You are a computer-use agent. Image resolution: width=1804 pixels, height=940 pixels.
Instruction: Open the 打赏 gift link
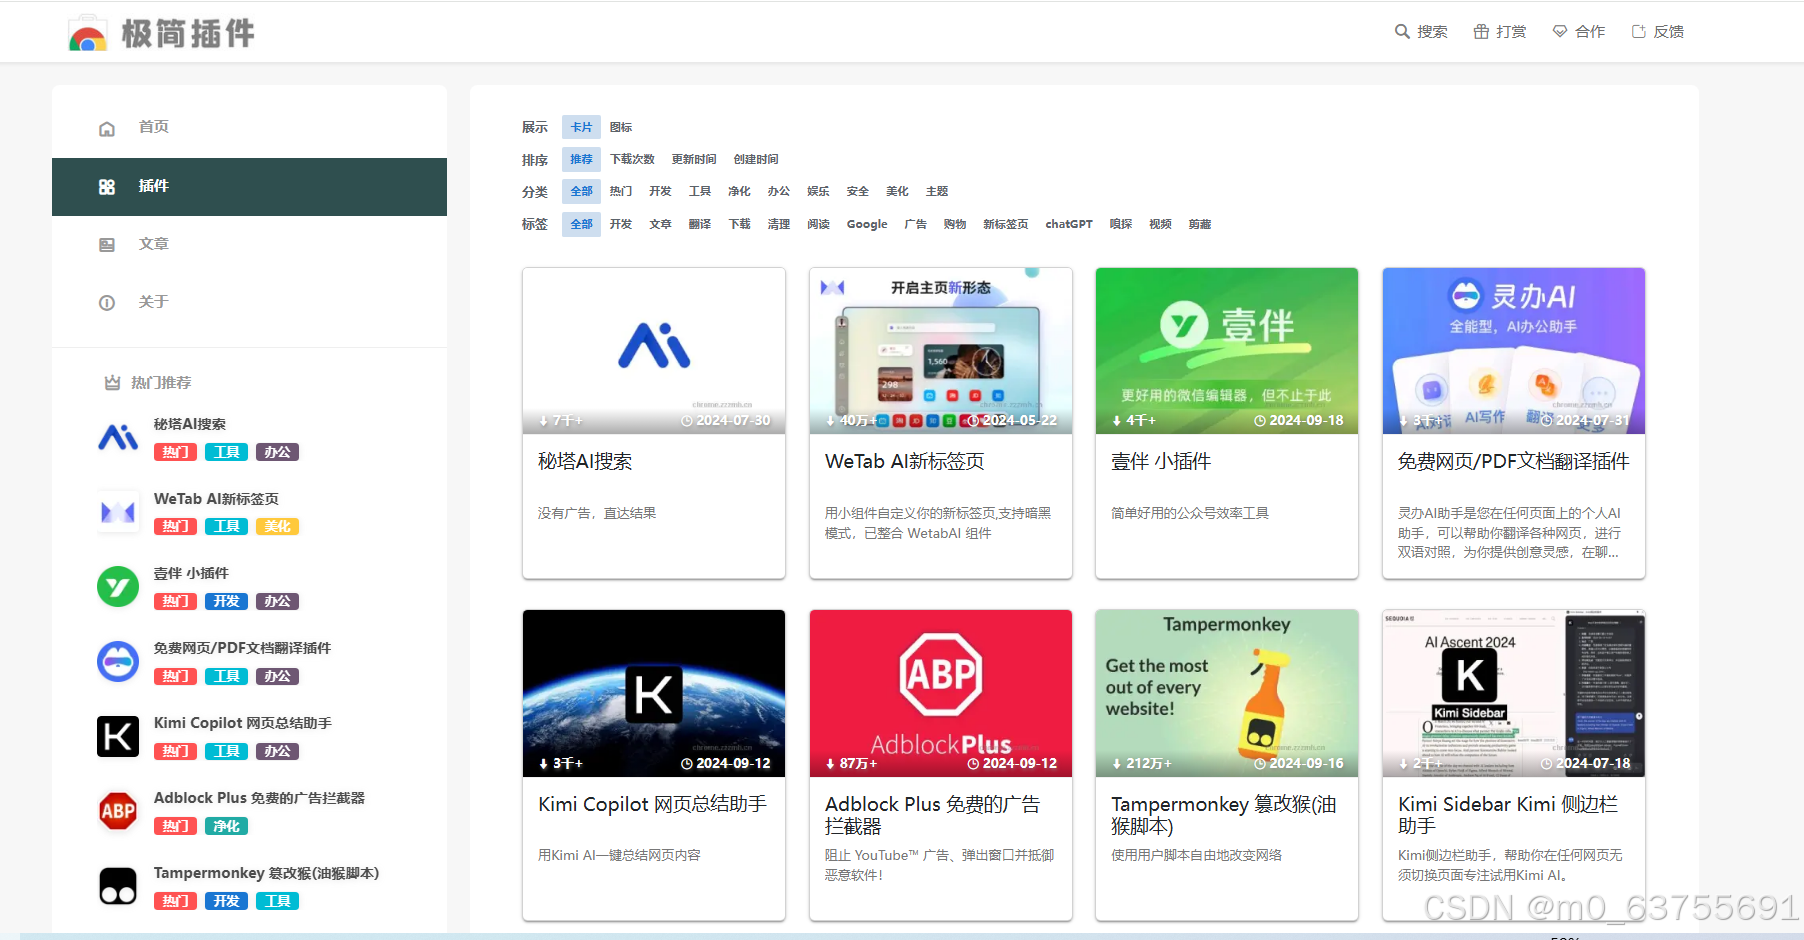pyautogui.click(x=1500, y=32)
